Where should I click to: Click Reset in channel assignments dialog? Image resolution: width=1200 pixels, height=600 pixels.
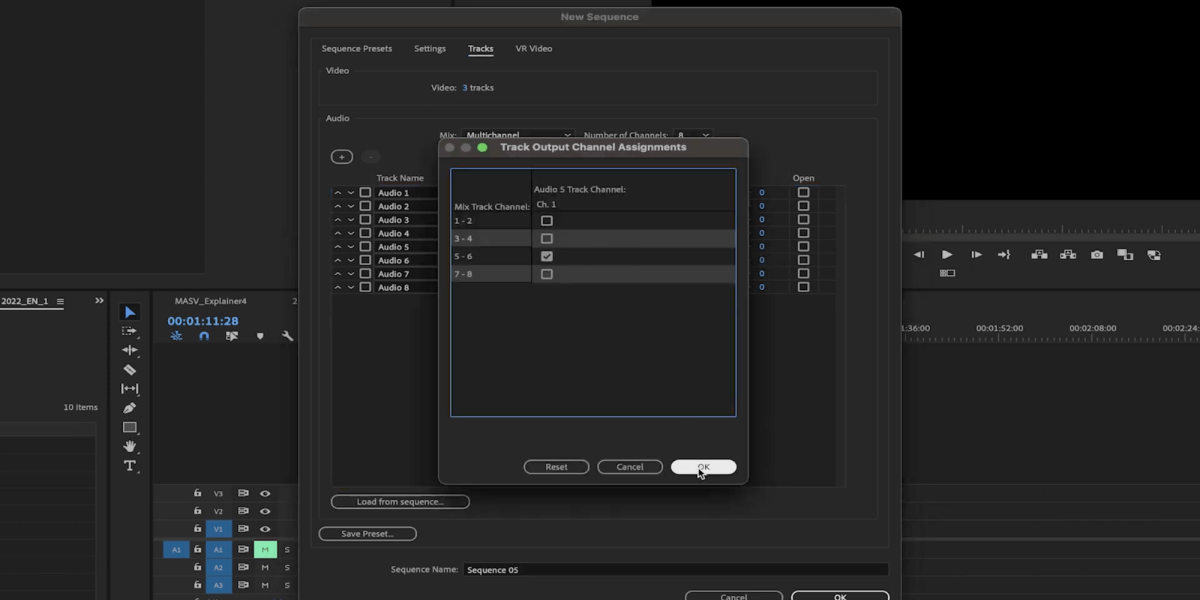556,467
